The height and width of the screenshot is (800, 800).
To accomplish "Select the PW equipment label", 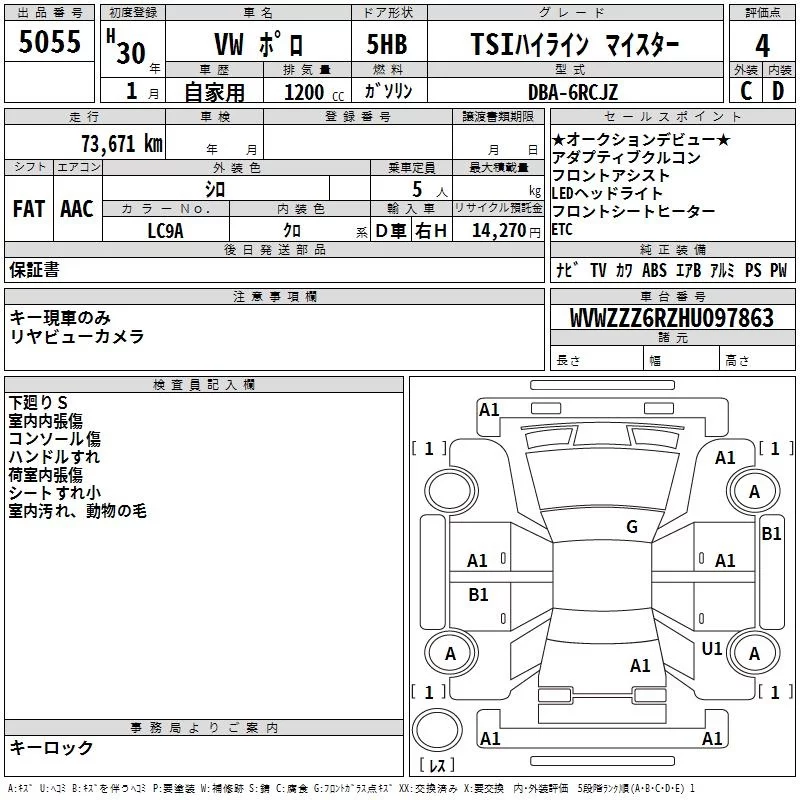I will 778,270.
